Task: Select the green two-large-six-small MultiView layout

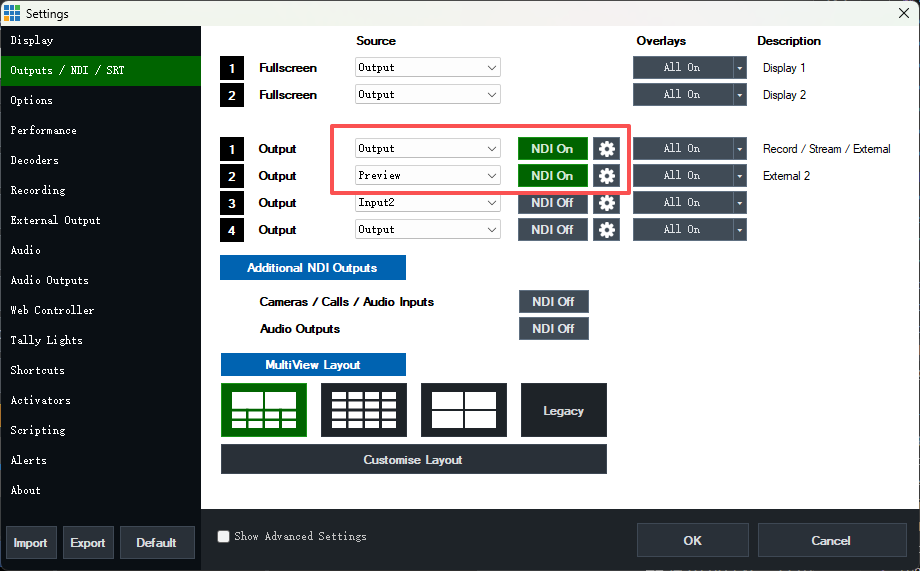Action: click(x=264, y=410)
